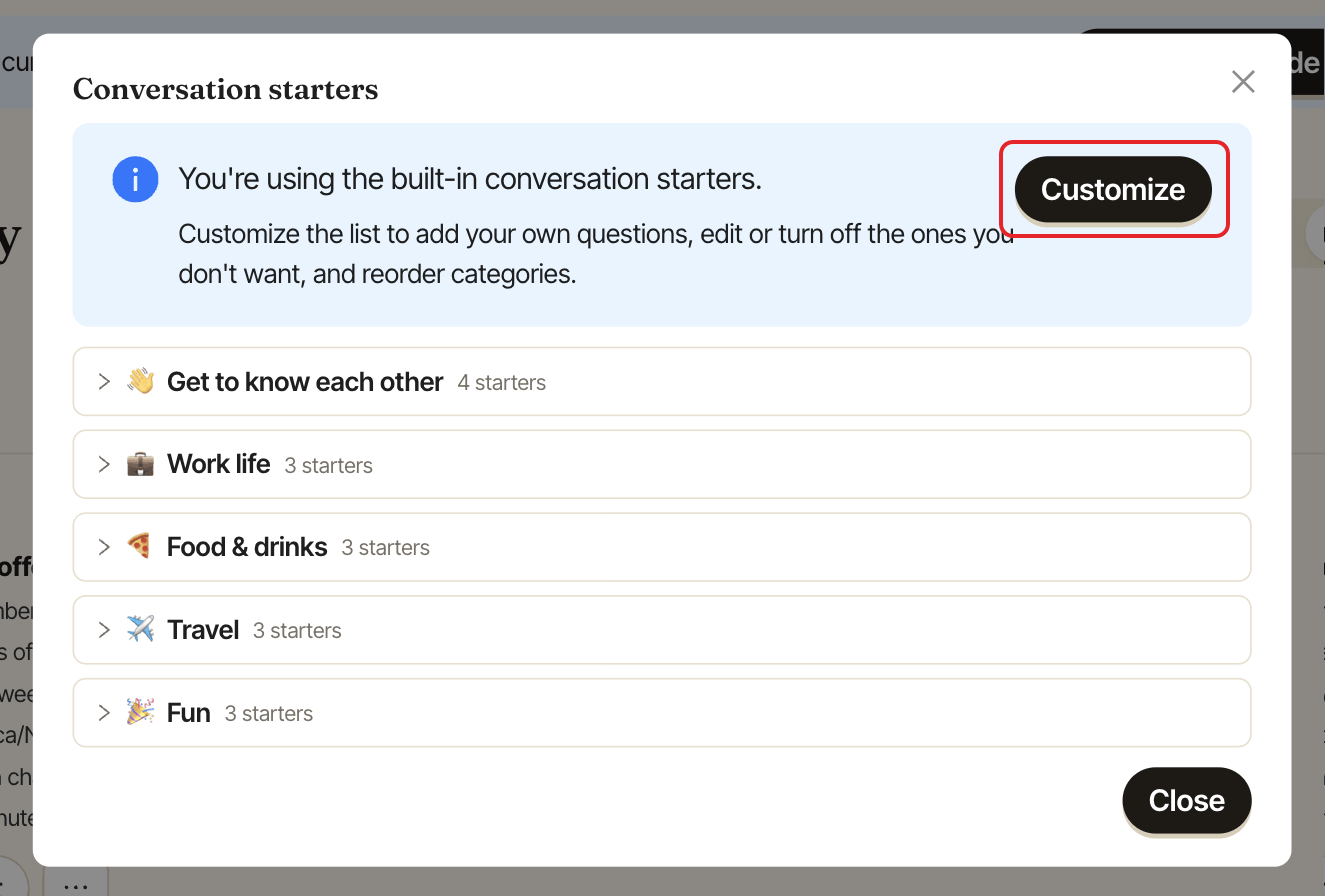Click the party popper emoji icon
Screen dimensions: 1325x896
[140, 713]
